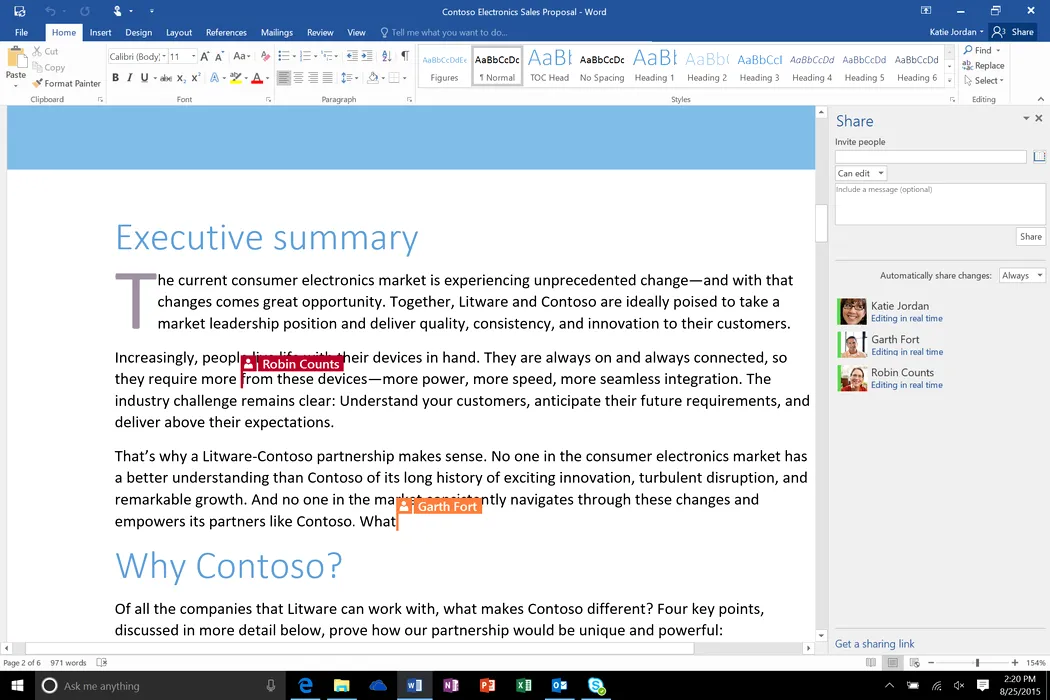Sort the selected paragraph text
Screen dimensions: 1050x700
386,57
